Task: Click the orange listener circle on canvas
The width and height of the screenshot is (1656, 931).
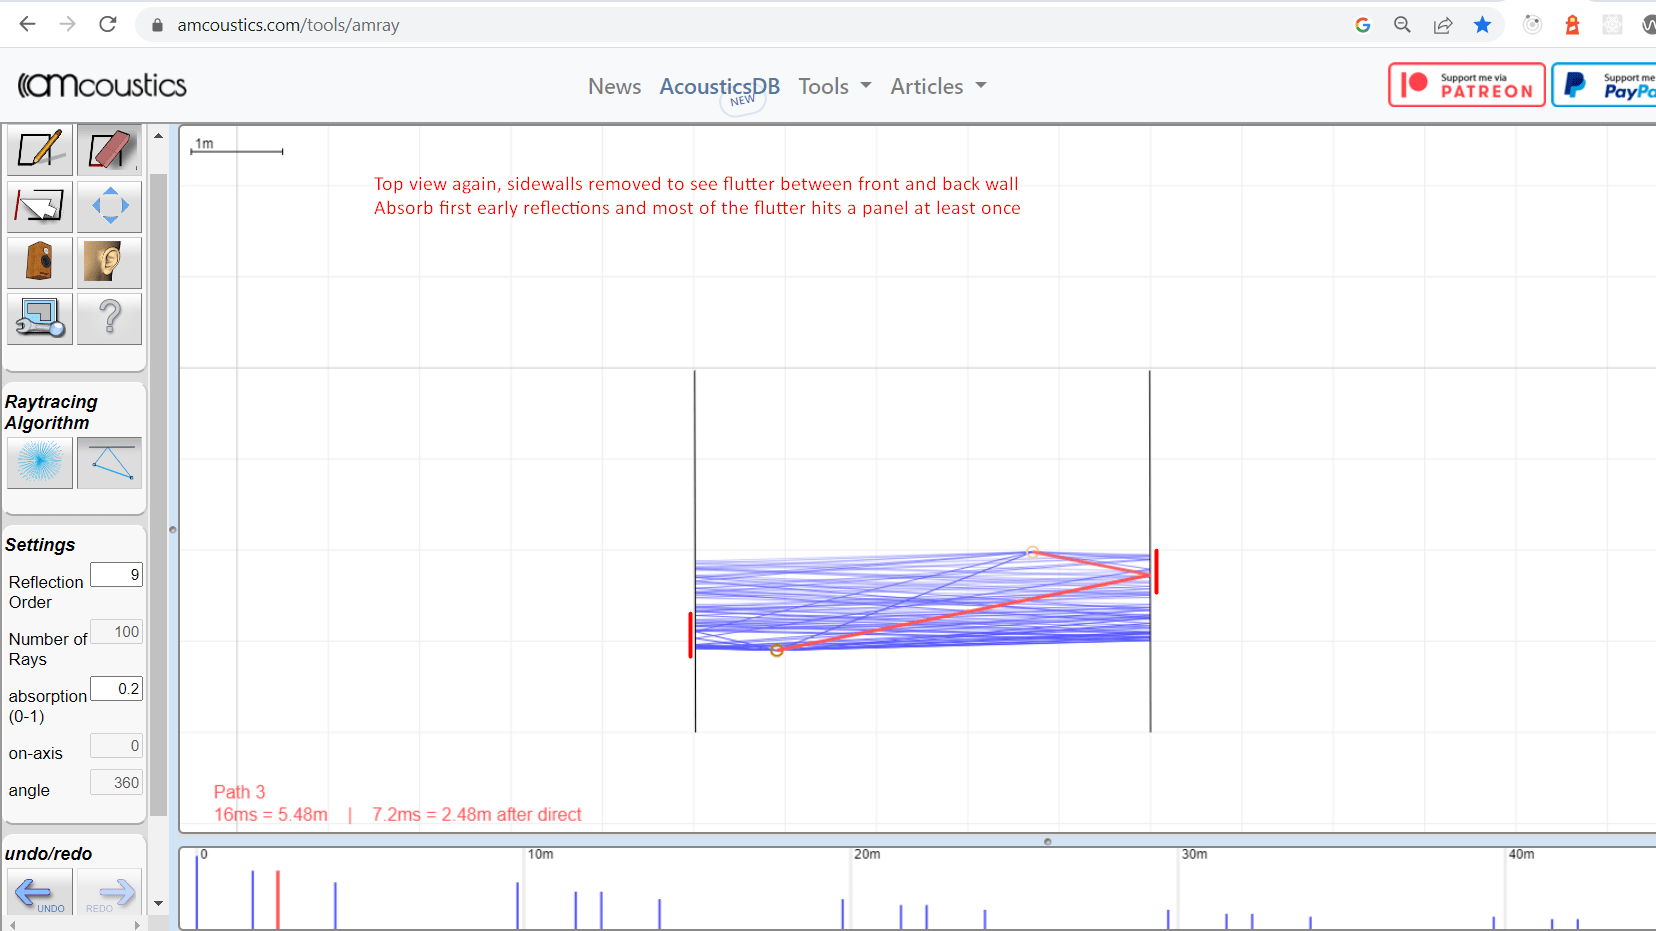Action: (1033, 552)
